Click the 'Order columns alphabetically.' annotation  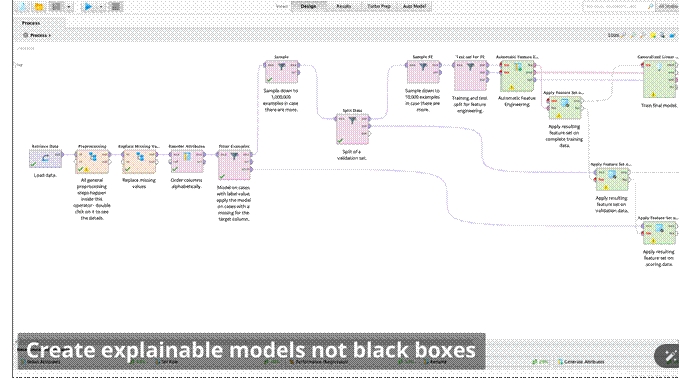[x=186, y=183]
